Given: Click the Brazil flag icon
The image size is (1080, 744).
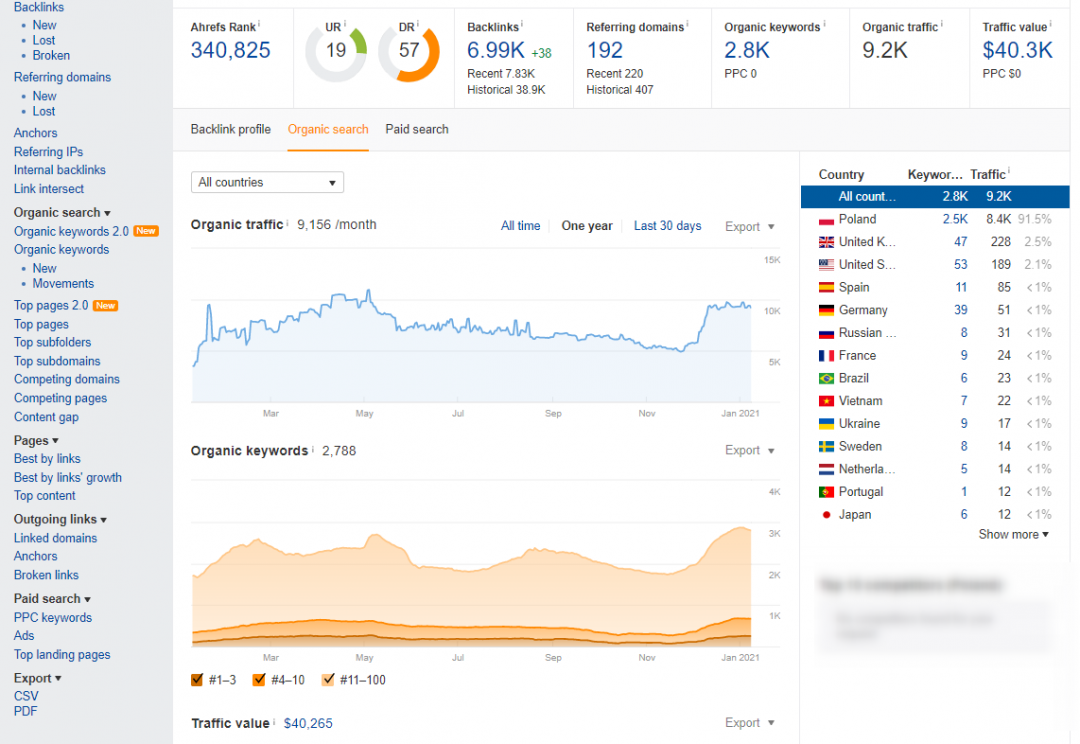Looking at the screenshot, I should [x=826, y=379].
